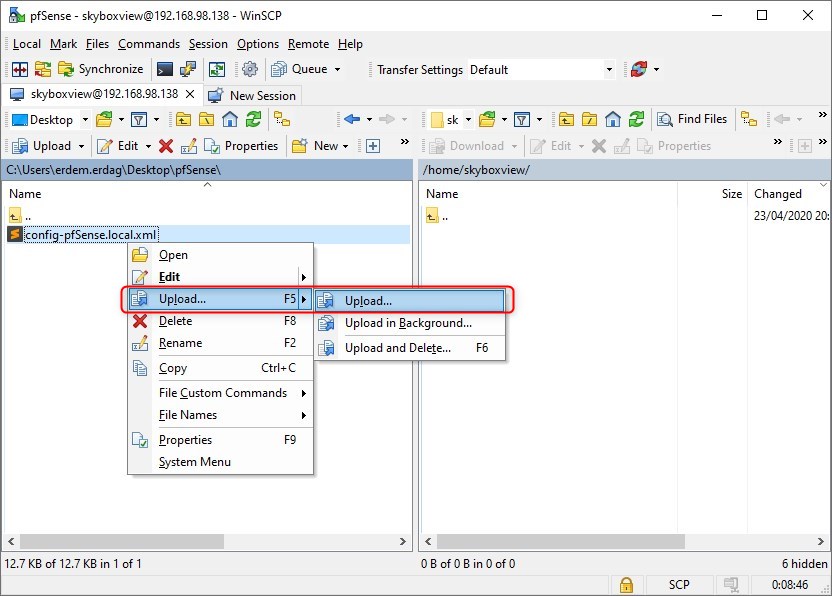
Task: Go to root directory in local panel toolbar
Action: click(x=206, y=119)
